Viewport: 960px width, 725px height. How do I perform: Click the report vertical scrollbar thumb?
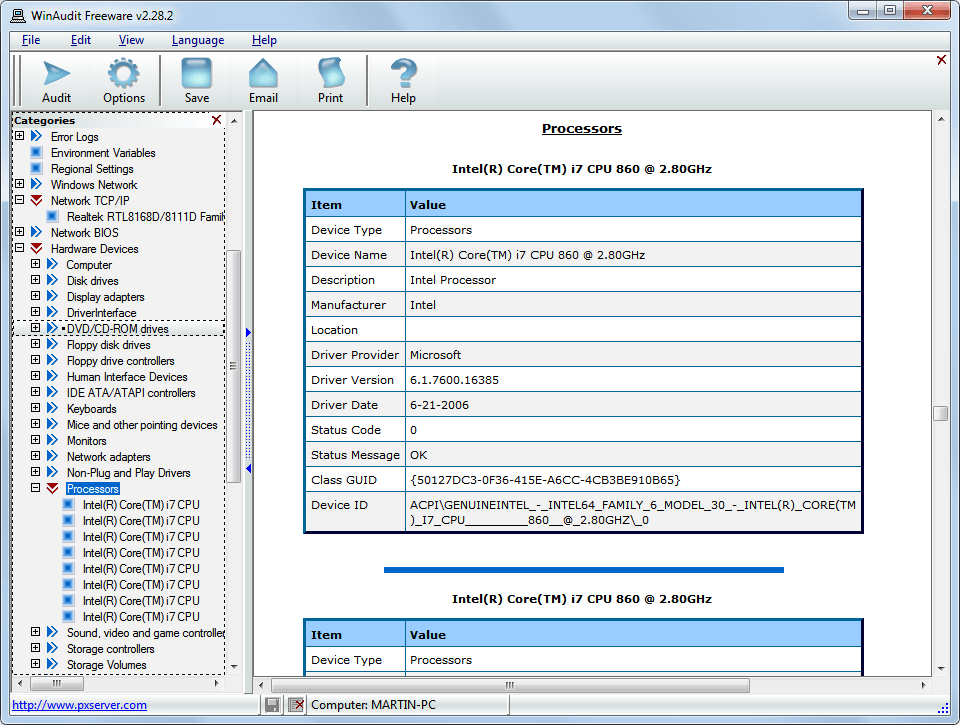941,414
